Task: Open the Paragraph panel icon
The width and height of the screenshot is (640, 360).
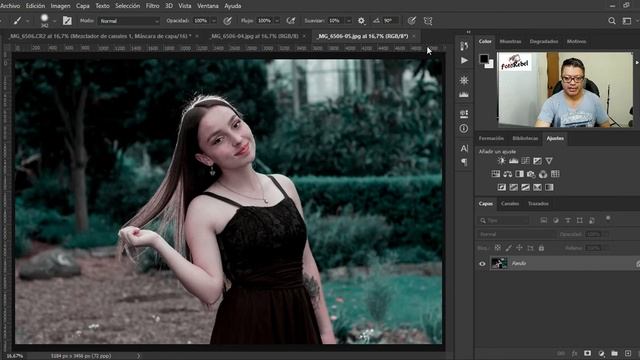Action: tap(464, 162)
